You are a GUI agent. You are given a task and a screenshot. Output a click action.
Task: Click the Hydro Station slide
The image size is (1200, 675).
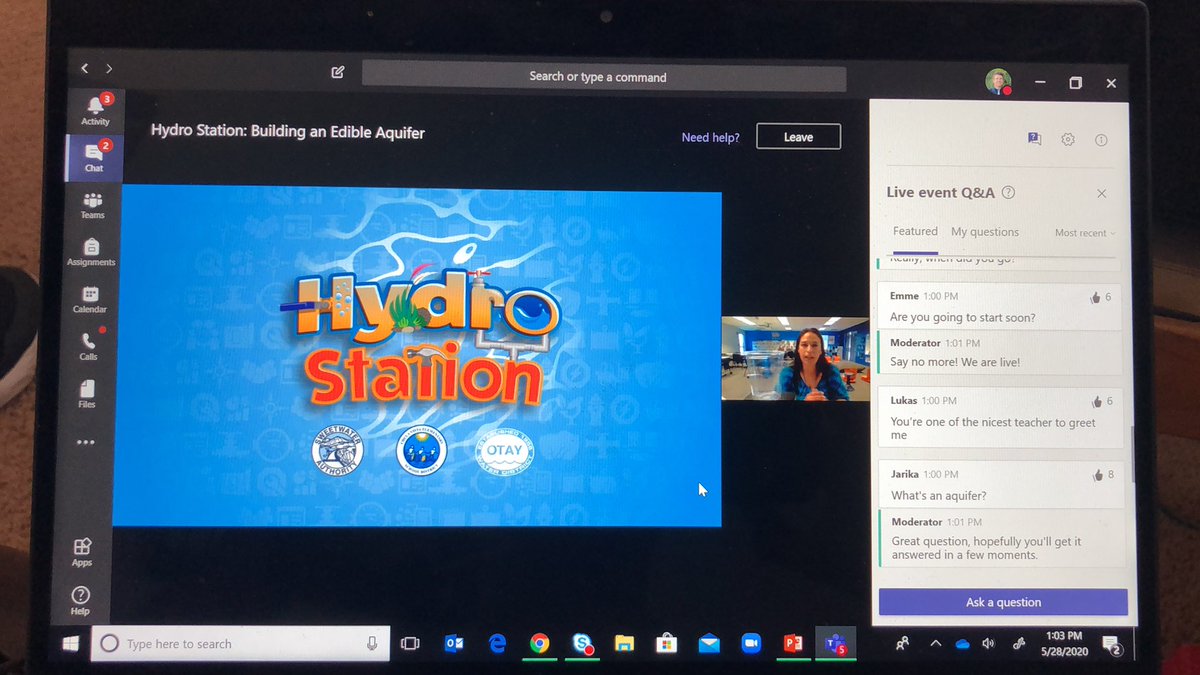[419, 358]
